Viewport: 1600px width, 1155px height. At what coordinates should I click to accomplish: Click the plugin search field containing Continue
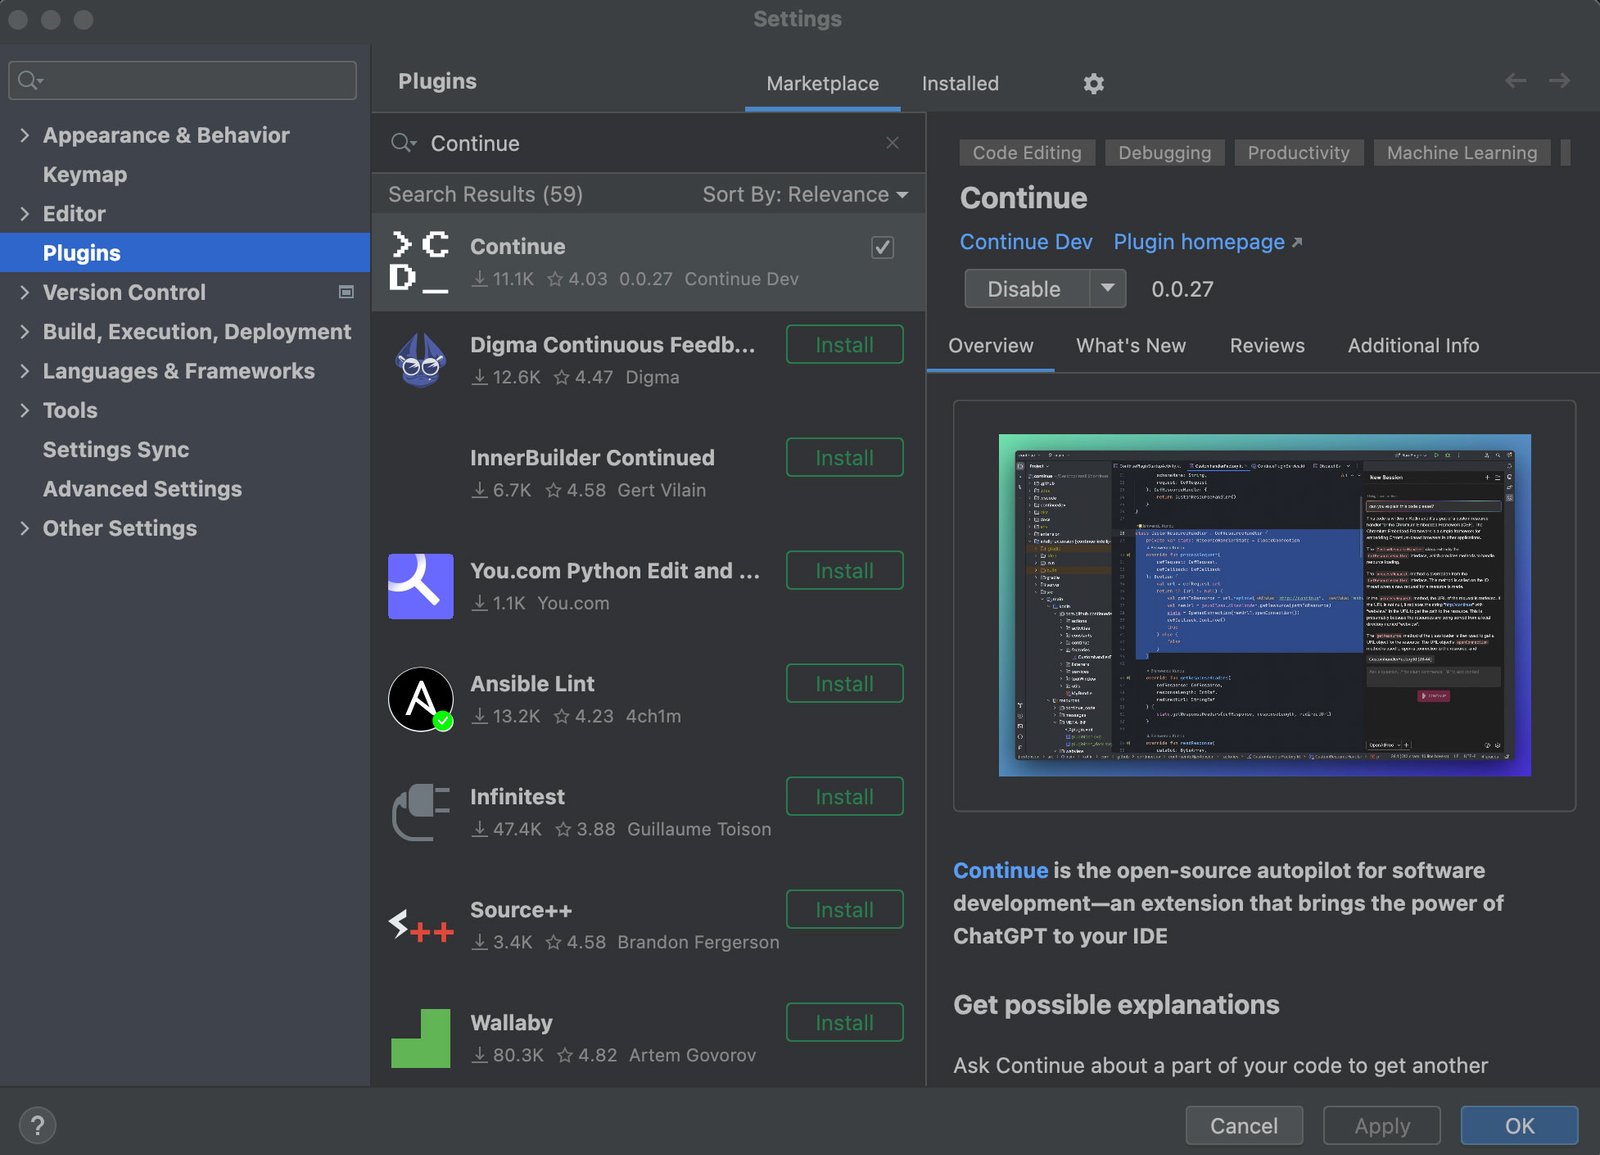click(x=648, y=143)
